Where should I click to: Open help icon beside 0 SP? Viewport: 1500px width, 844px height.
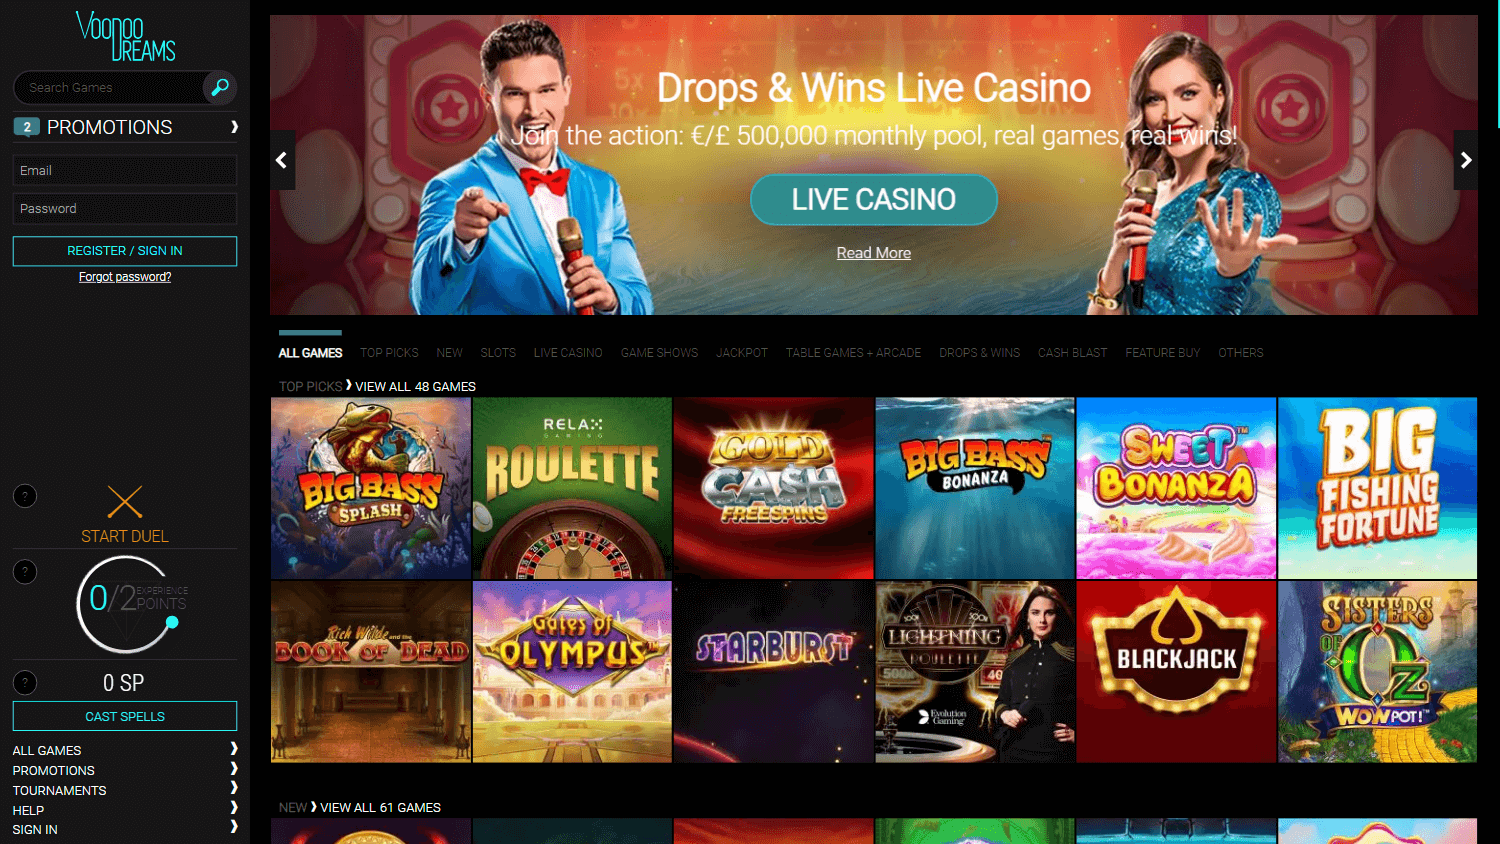pos(25,683)
